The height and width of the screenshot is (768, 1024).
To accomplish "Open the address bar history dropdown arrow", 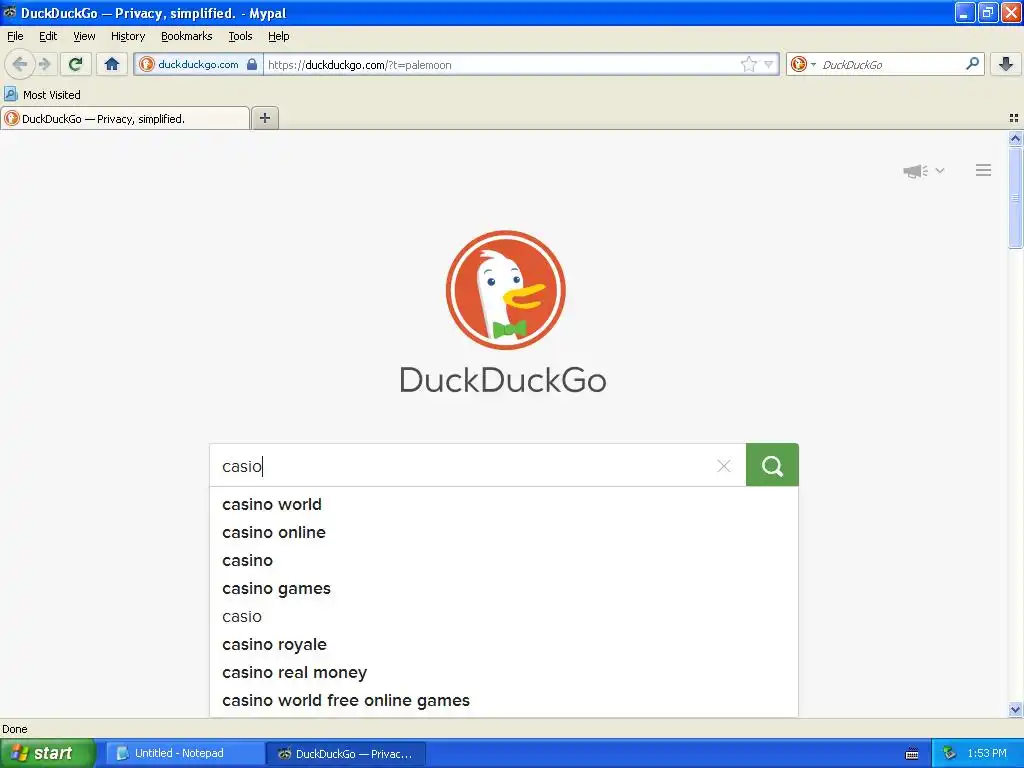I will [769, 64].
